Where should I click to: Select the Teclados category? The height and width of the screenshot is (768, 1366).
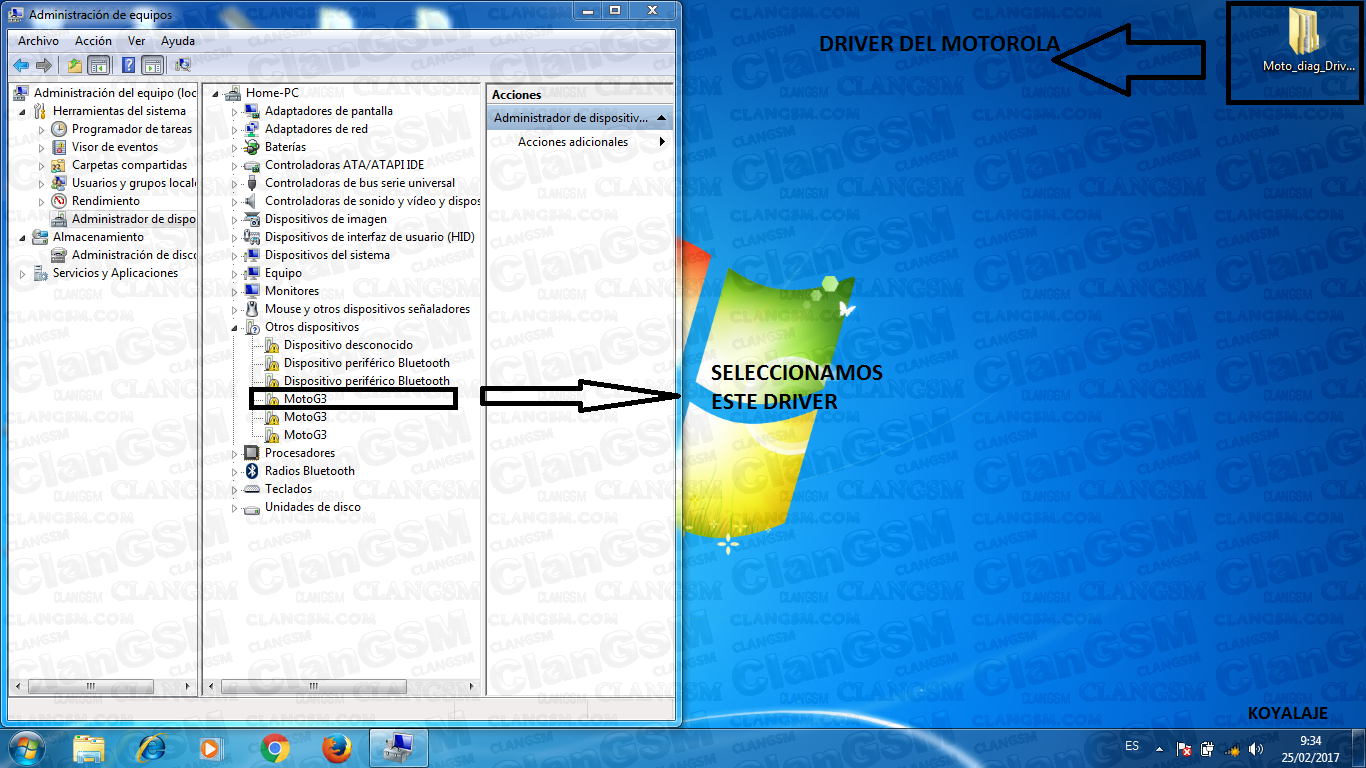pos(288,489)
